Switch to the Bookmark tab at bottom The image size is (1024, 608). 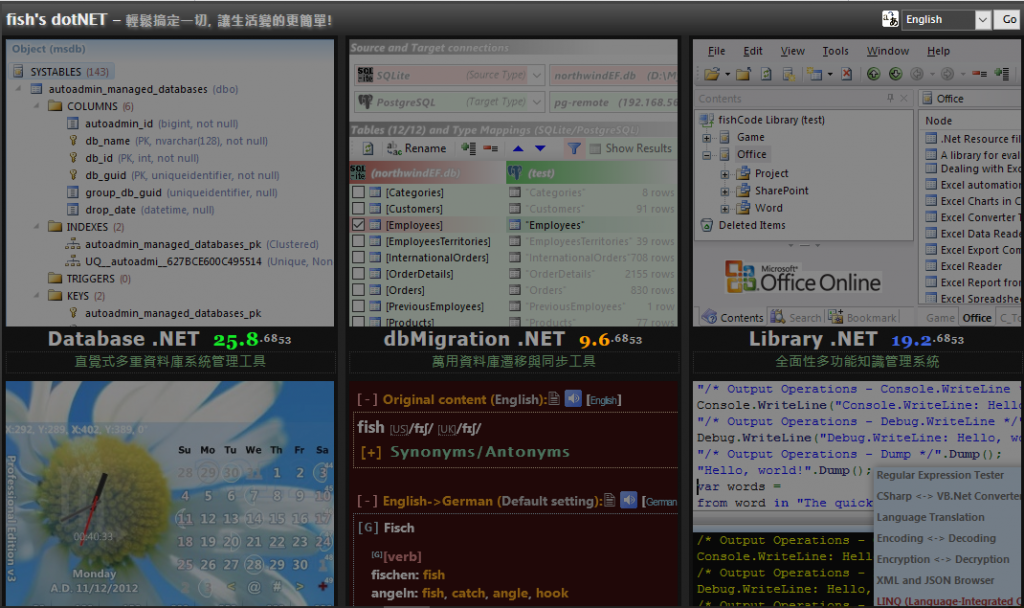pyautogui.click(x=863, y=317)
